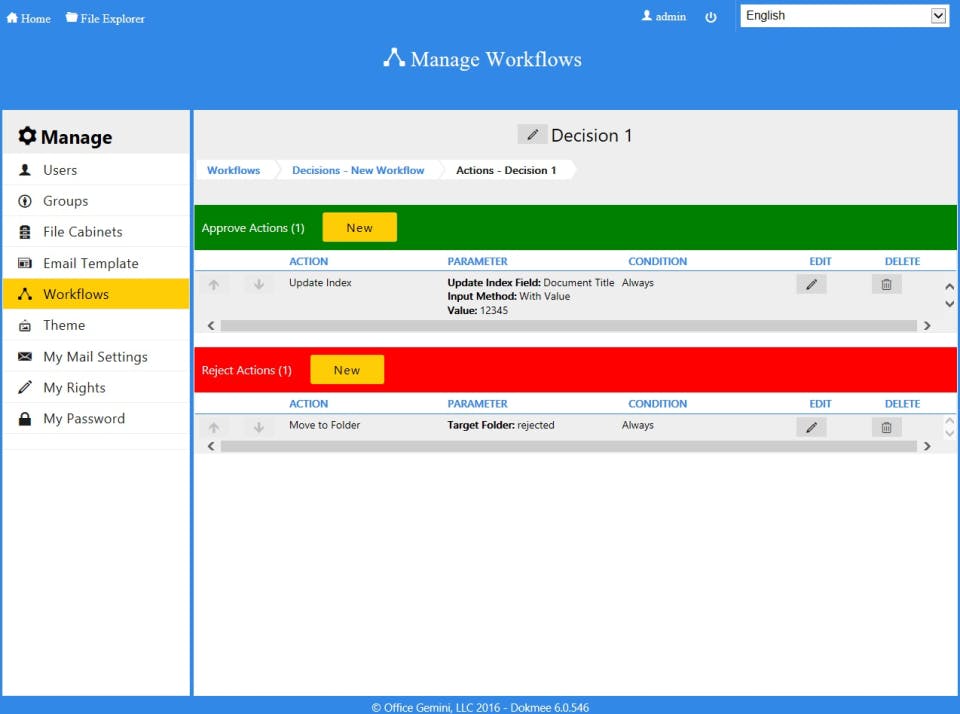Go to Workflows breadcrumb

coord(233,170)
